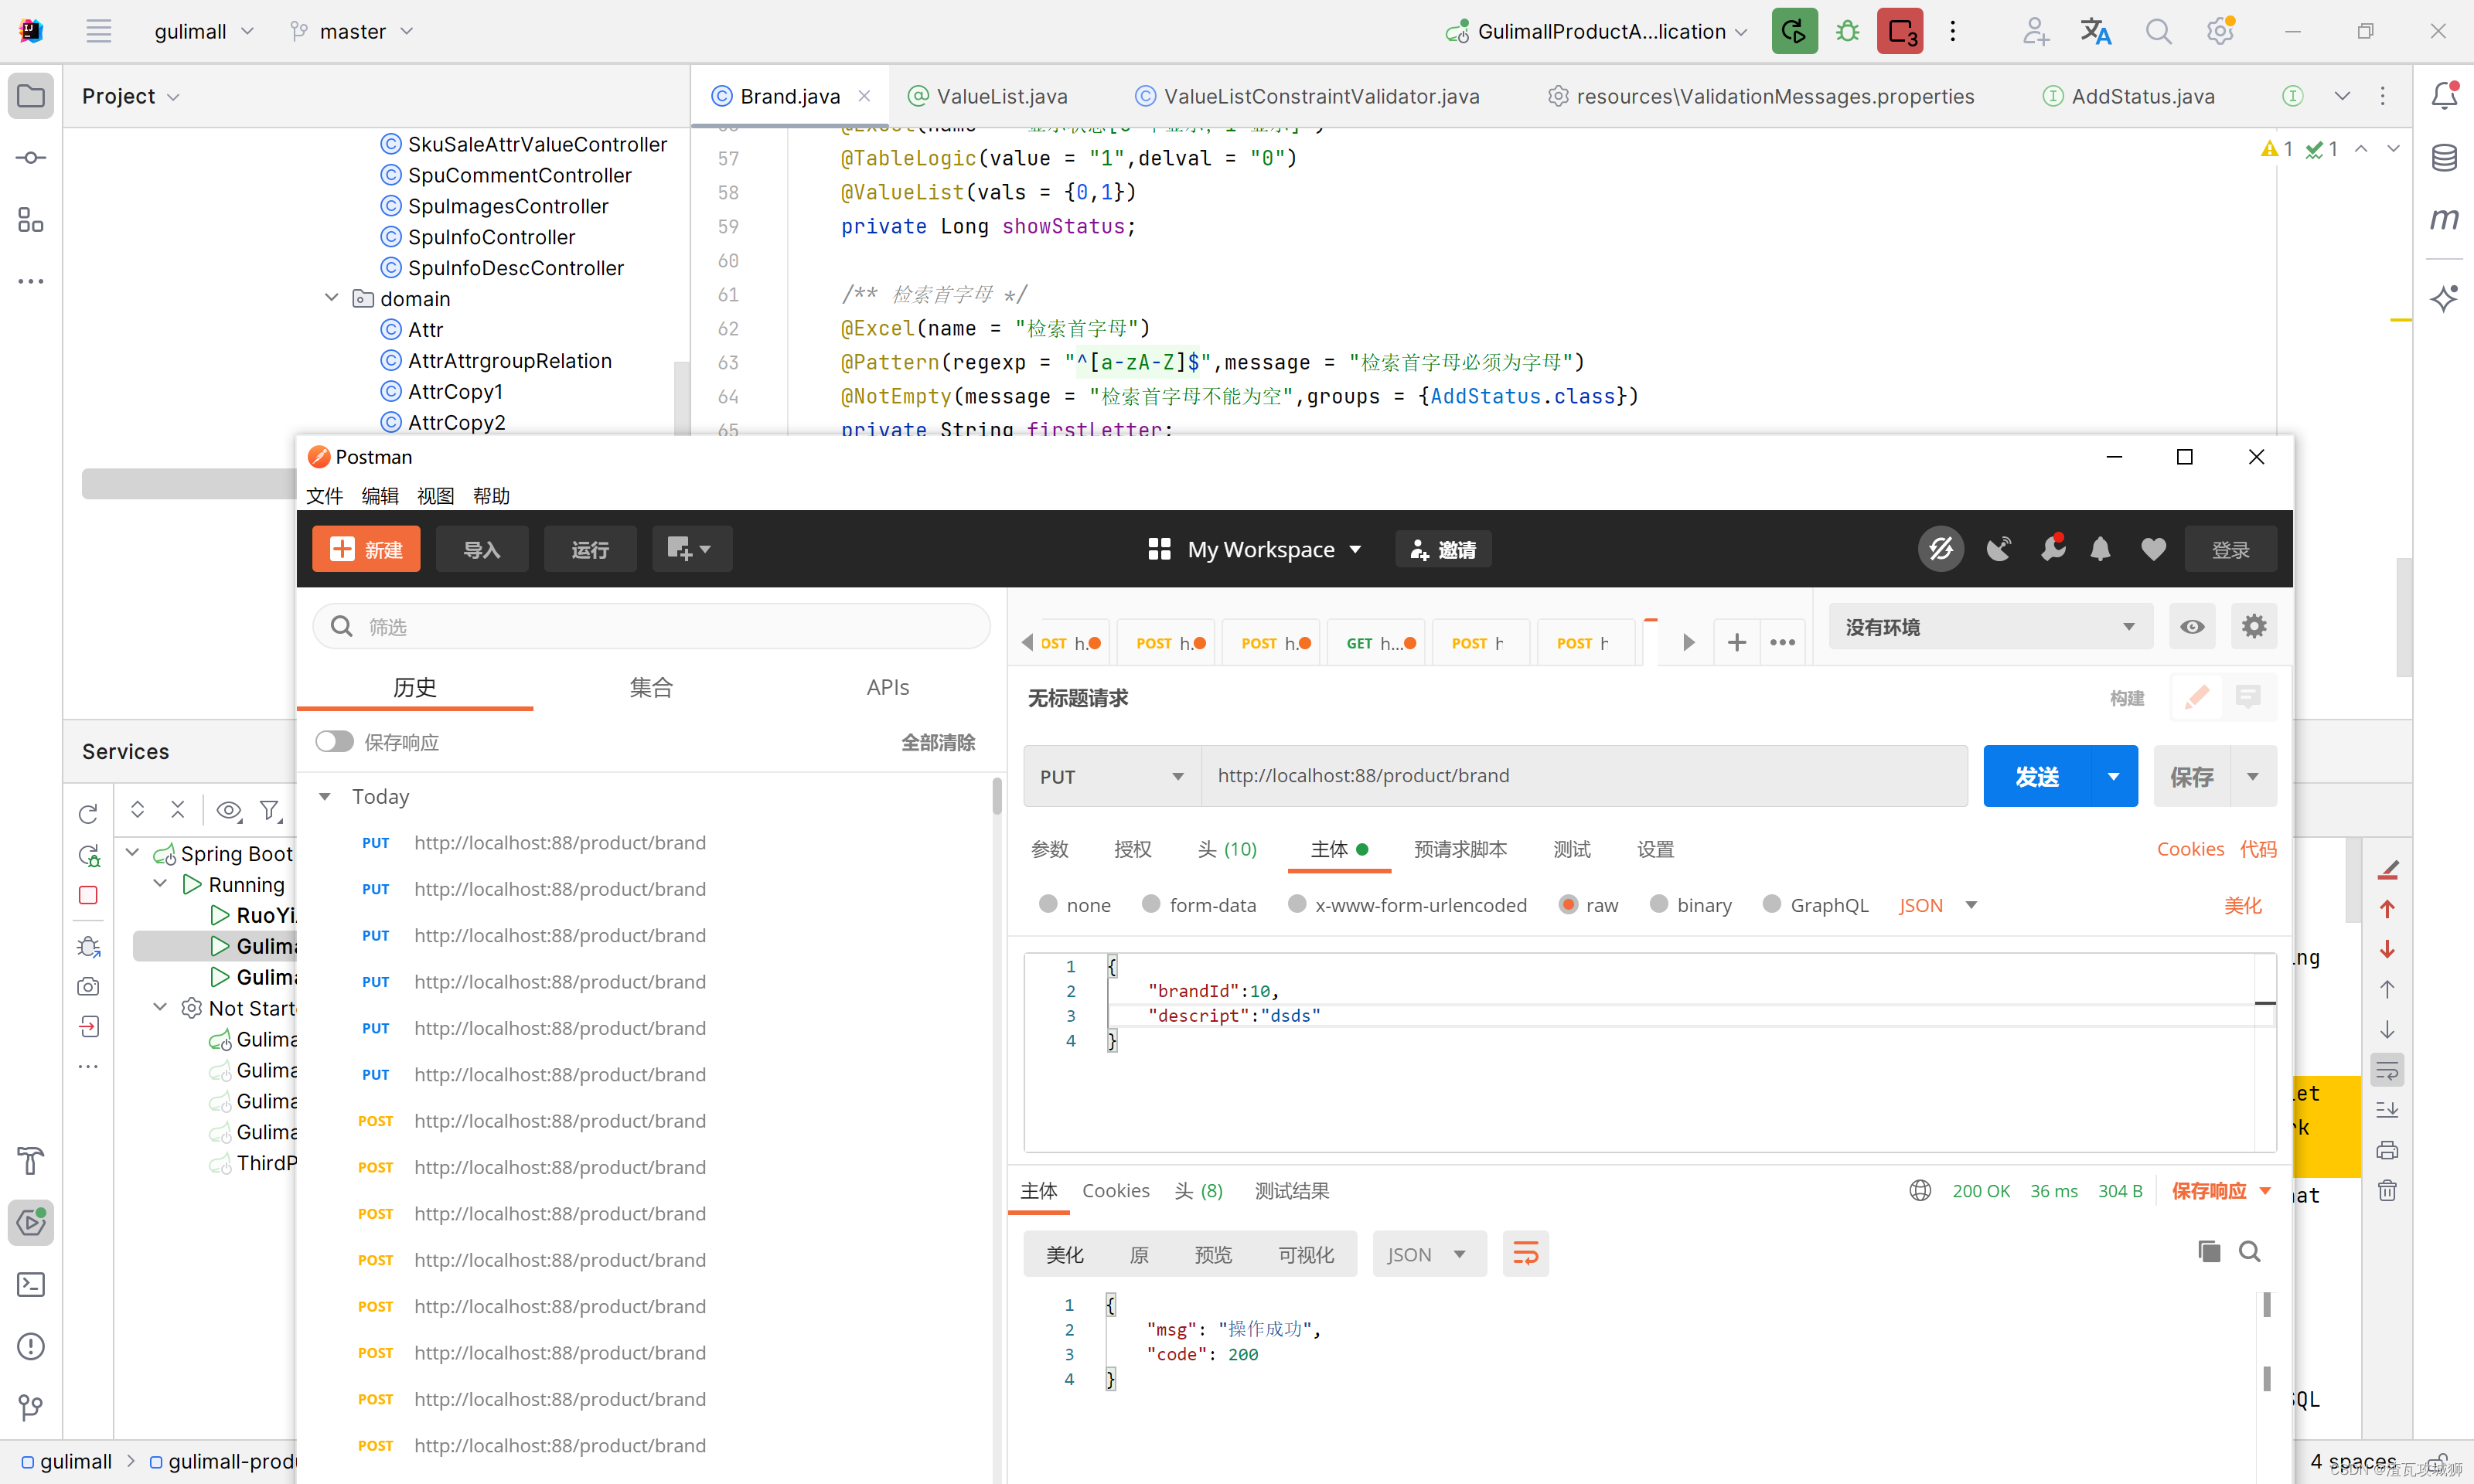Copy response body with copy icon
Image resolution: width=2474 pixels, height=1484 pixels.
tap(2209, 1252)
